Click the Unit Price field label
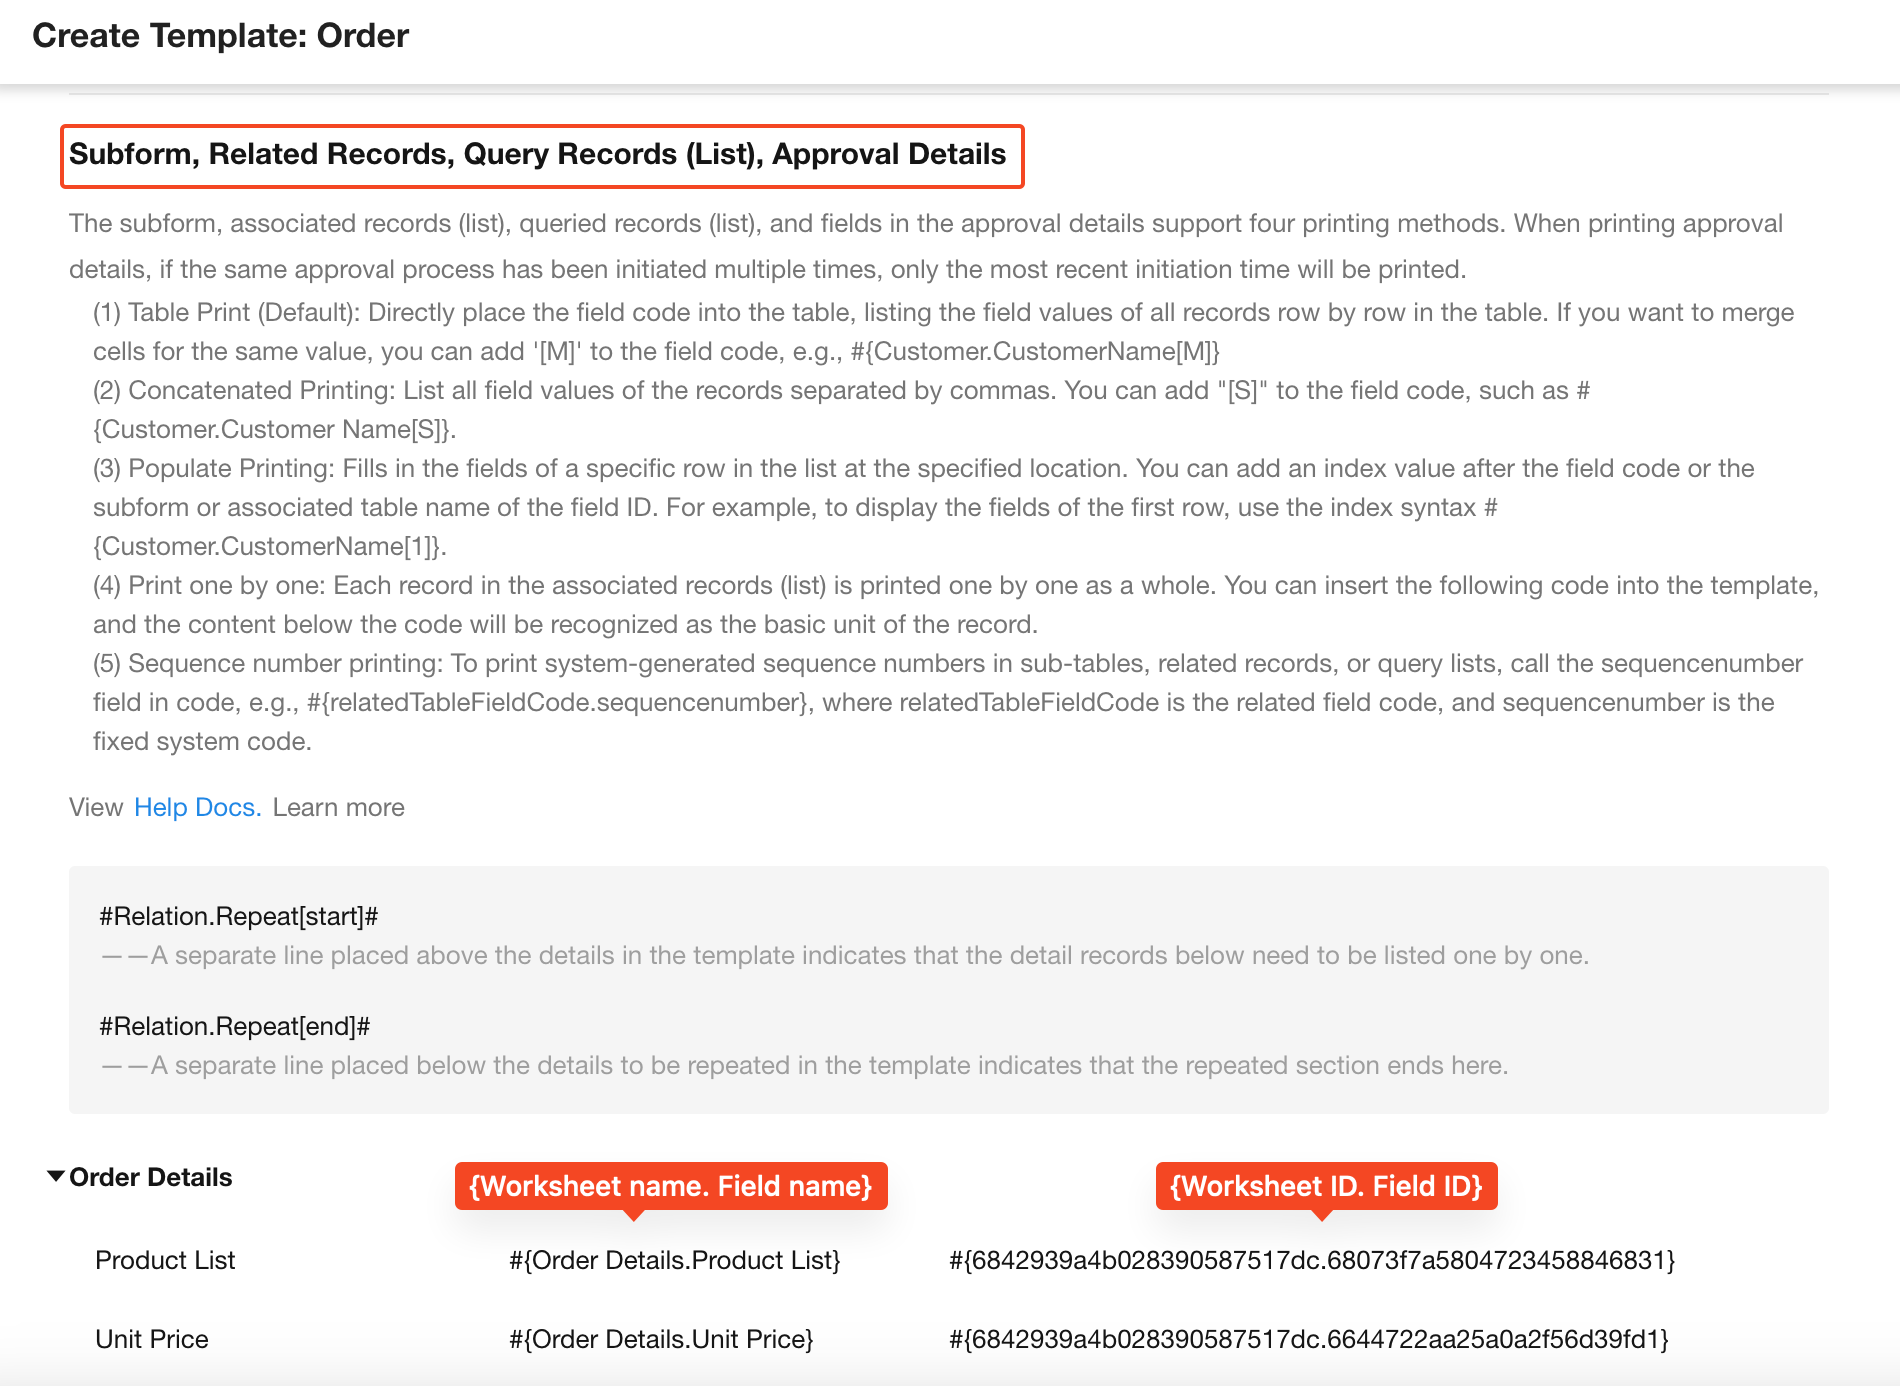The height and width of the screenshot is (1386, 1900). tap(152, 1339)
